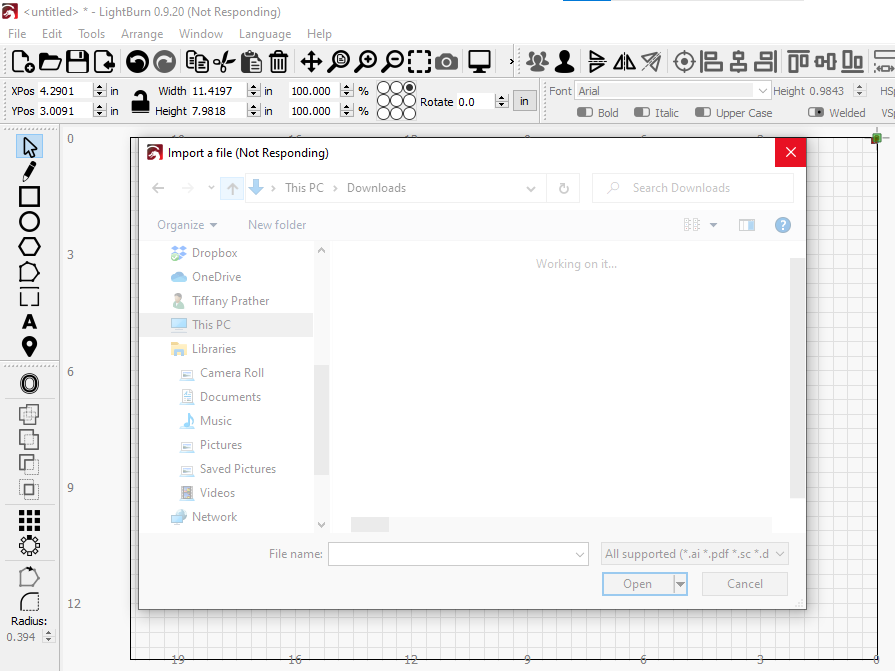The image size is (895, 671).
Task: Click the Zoom In magnifier
Action: (x=365, y=61)
